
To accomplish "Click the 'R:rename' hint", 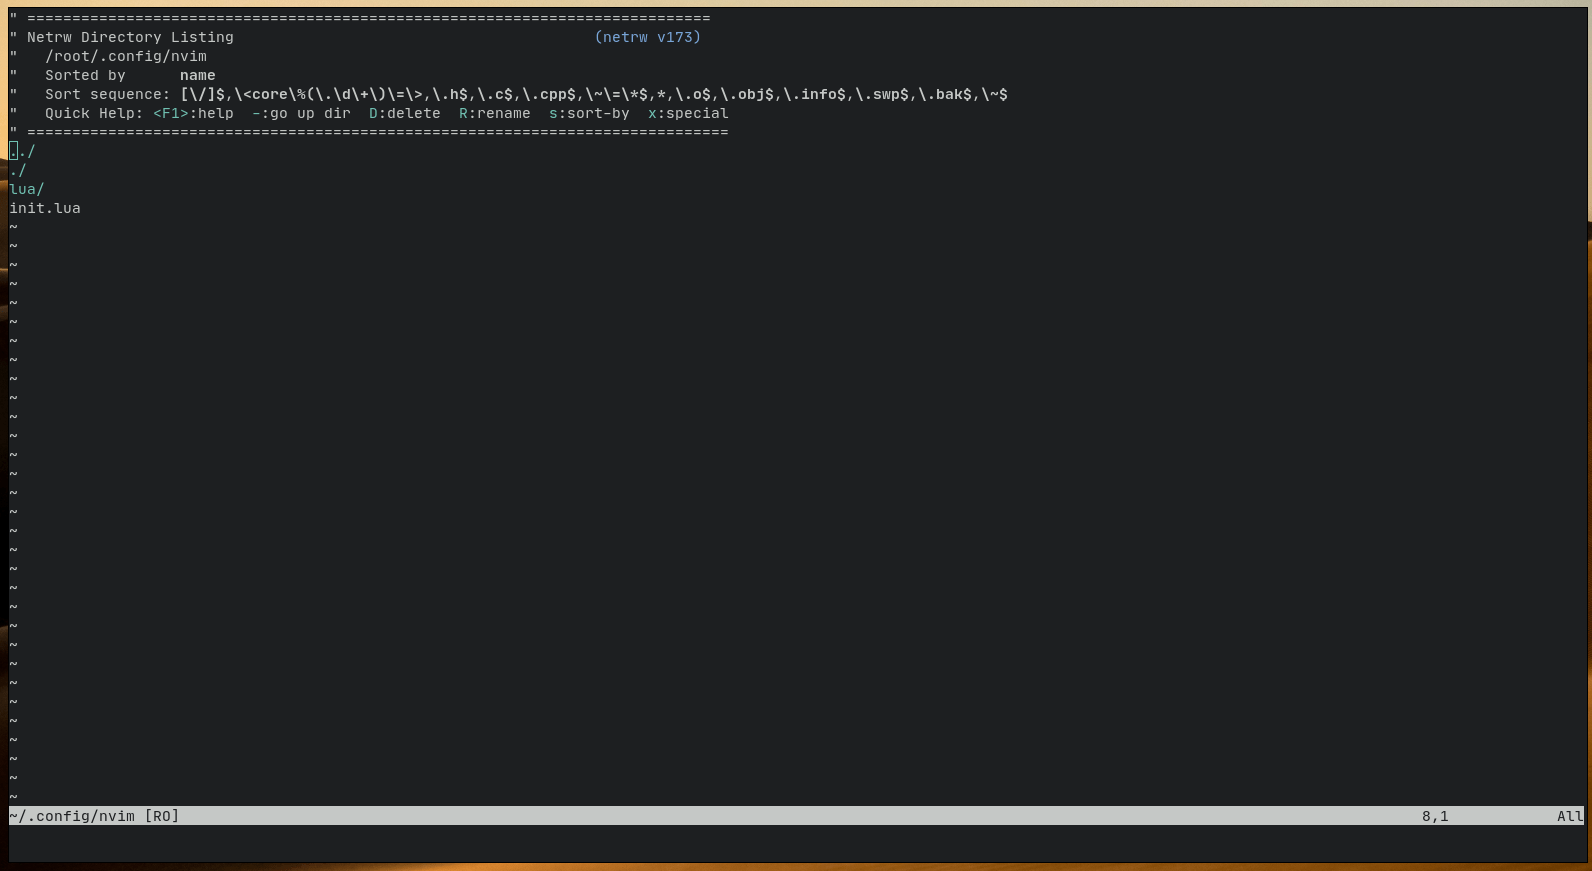I will click(x=495, y=113).
